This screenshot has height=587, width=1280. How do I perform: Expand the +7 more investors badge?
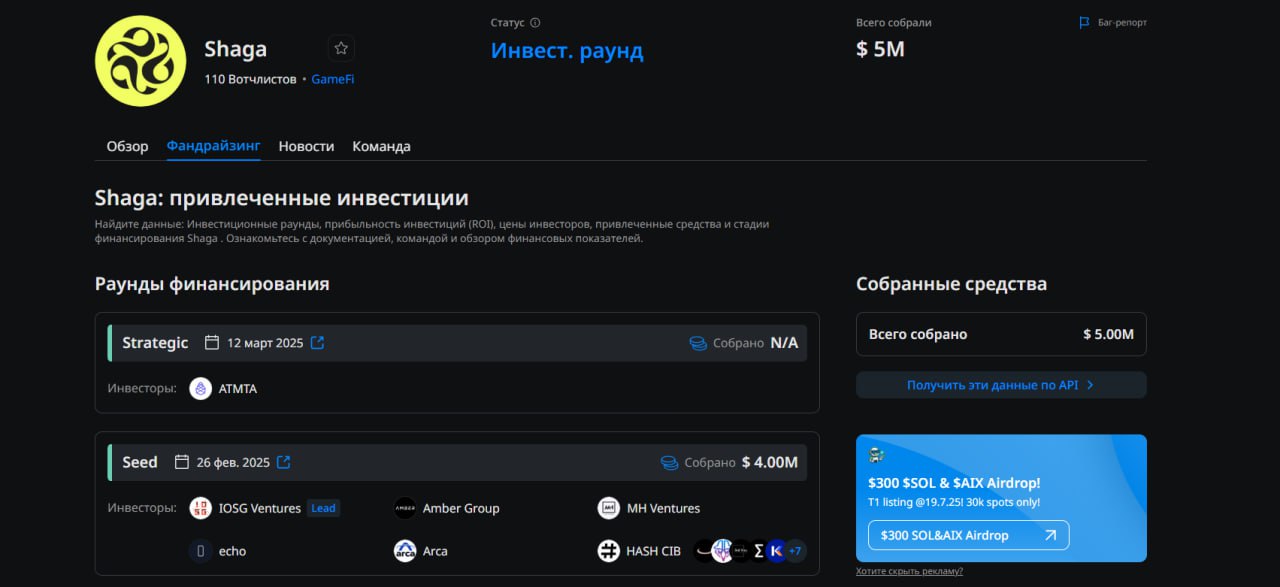coord(795,551)
